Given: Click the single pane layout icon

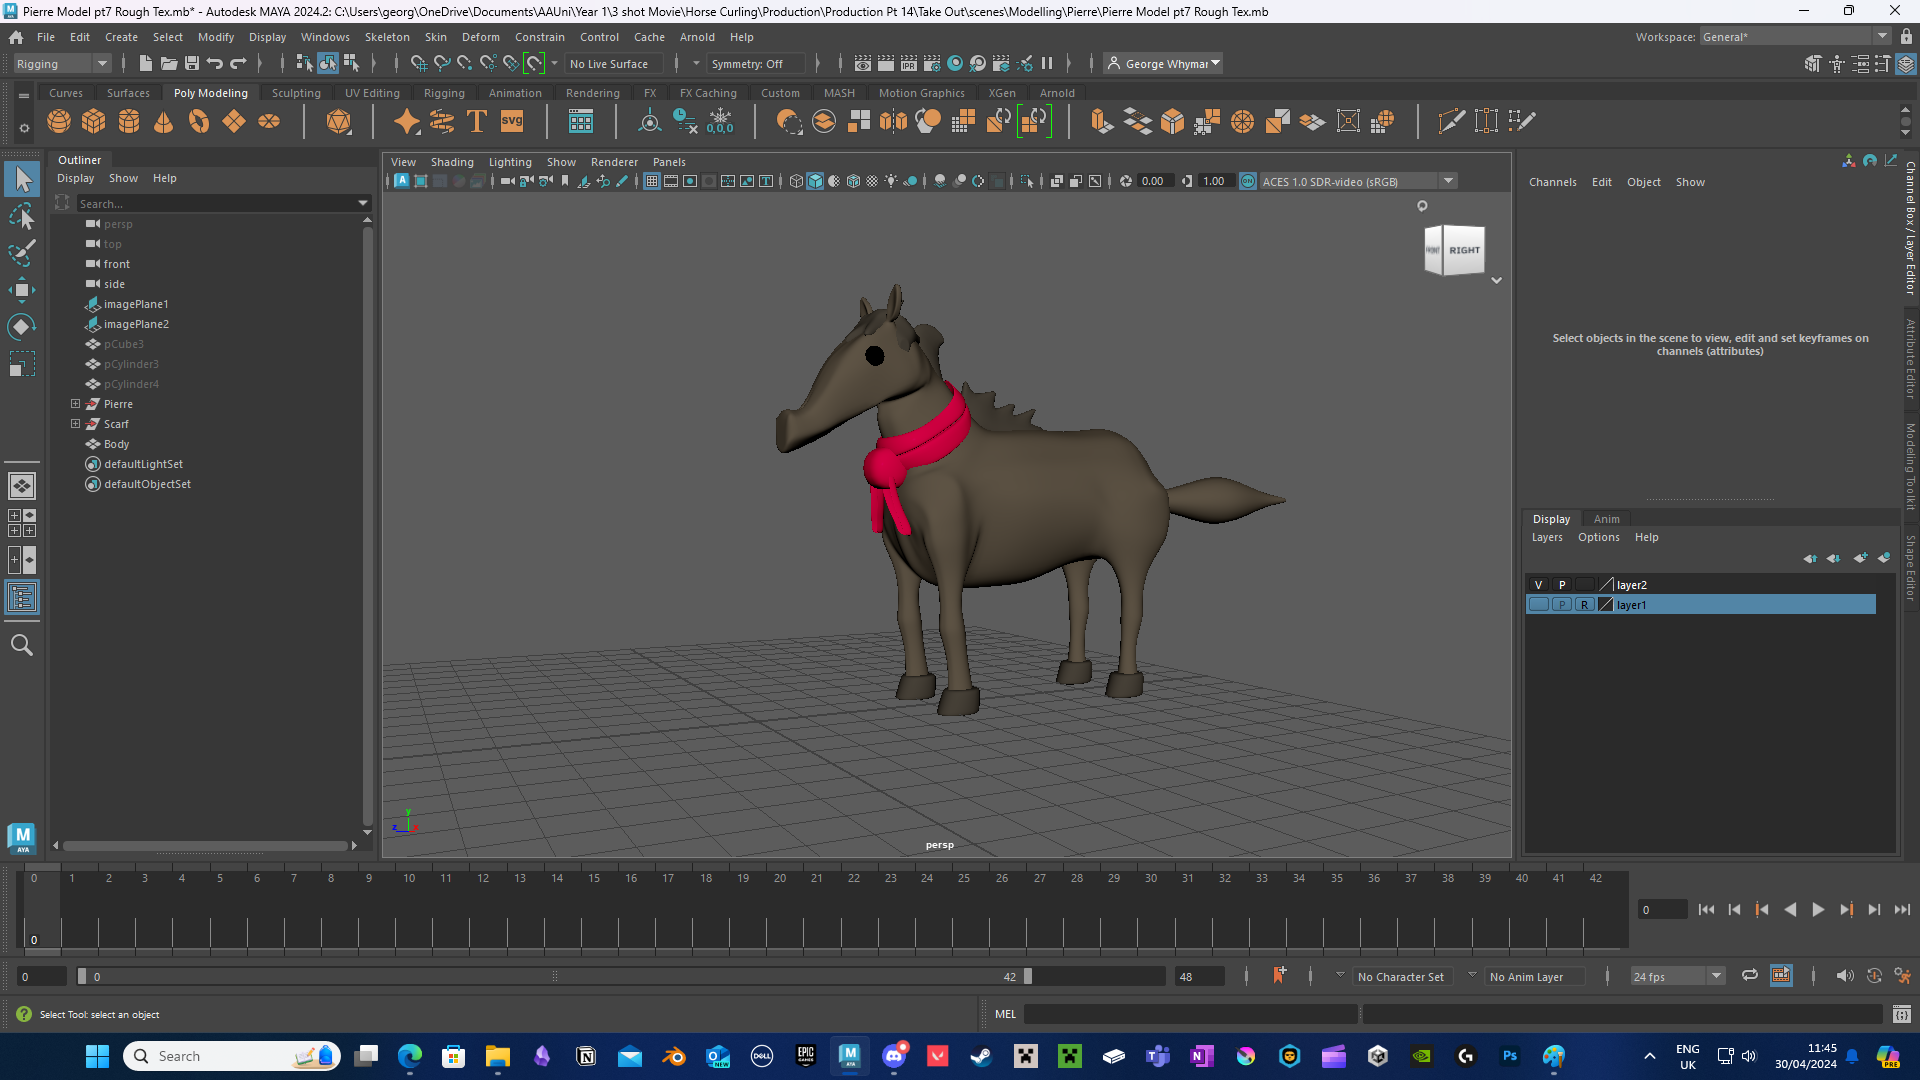Looking at the screenshot, I should (22, 486).
